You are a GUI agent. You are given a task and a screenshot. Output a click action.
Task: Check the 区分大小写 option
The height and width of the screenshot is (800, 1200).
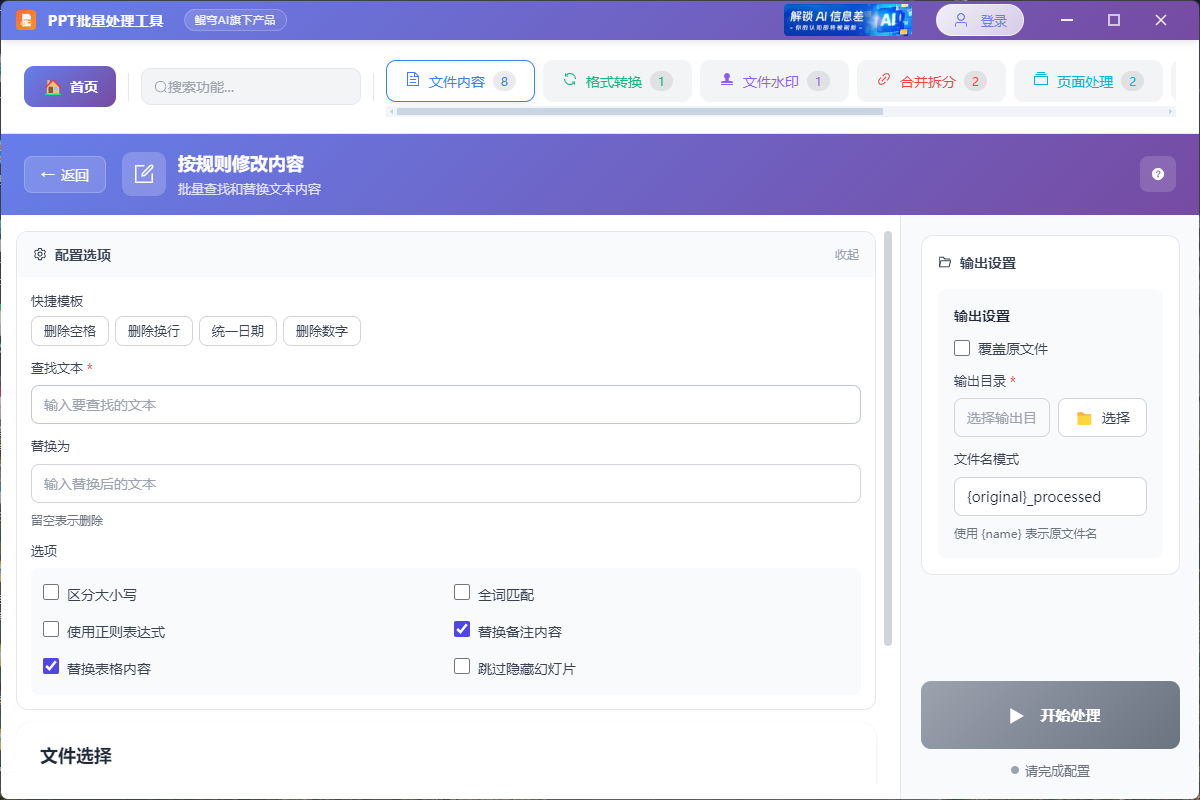[x=51, y=592]
